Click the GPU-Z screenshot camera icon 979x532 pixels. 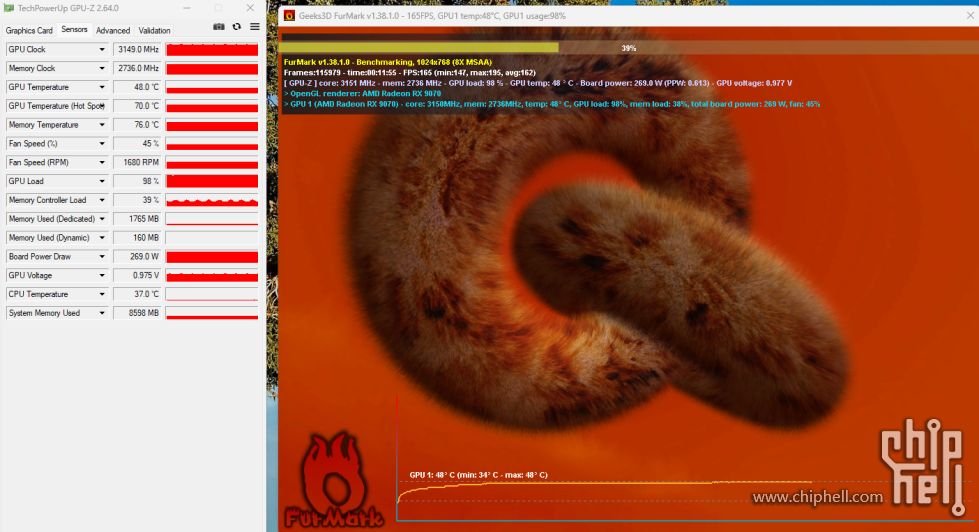[219, 27]
